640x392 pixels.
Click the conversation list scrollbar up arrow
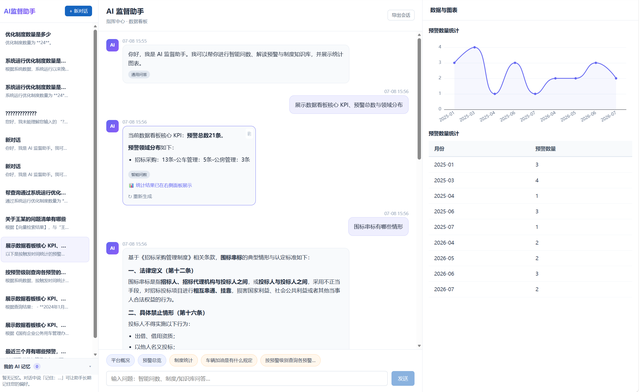click(96, 27)
